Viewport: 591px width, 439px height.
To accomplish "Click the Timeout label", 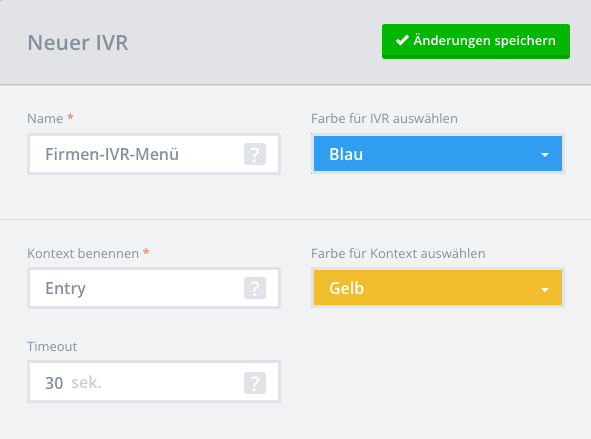I will click(52, 347).
